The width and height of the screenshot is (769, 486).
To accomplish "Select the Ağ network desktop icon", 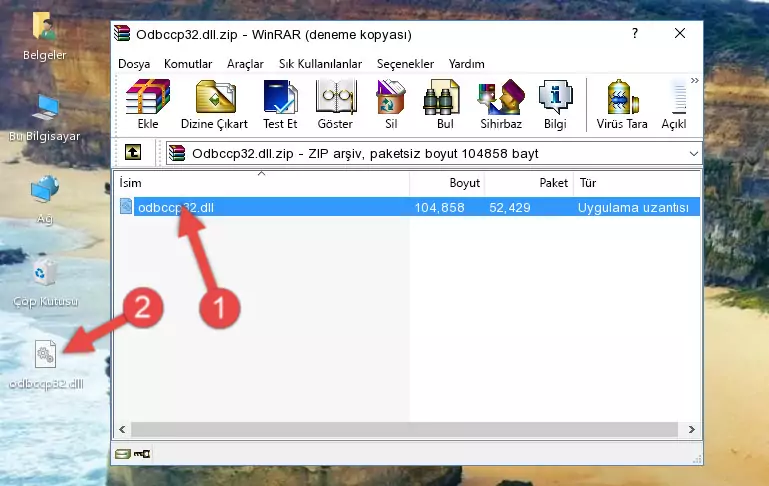I will [x=45, y=200].
